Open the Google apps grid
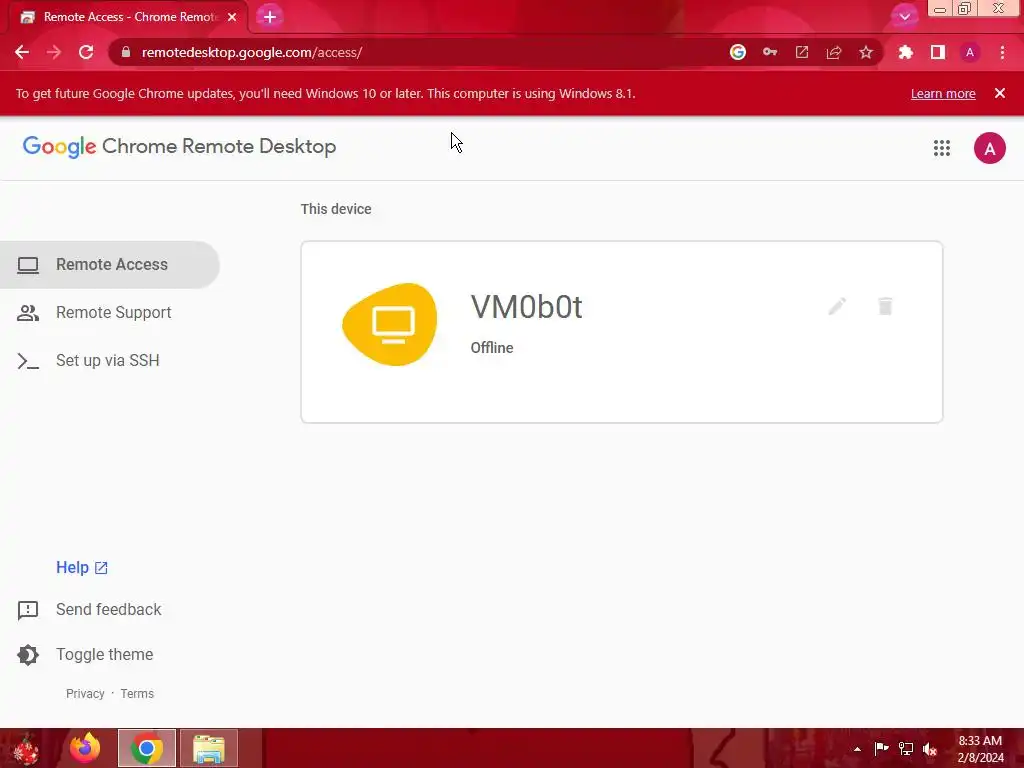This screenshot has height=768, width=1024. coord(942,148)
